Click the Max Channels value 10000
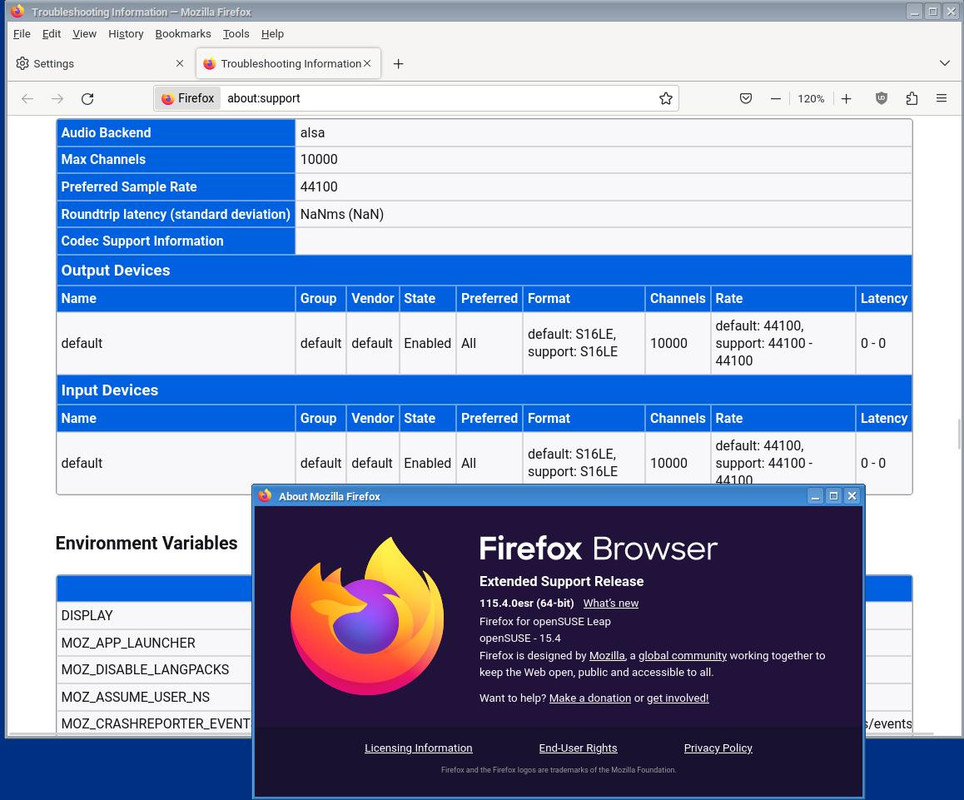Image resolution: width=964 pixels, height=800 pixels. [318, 159]
